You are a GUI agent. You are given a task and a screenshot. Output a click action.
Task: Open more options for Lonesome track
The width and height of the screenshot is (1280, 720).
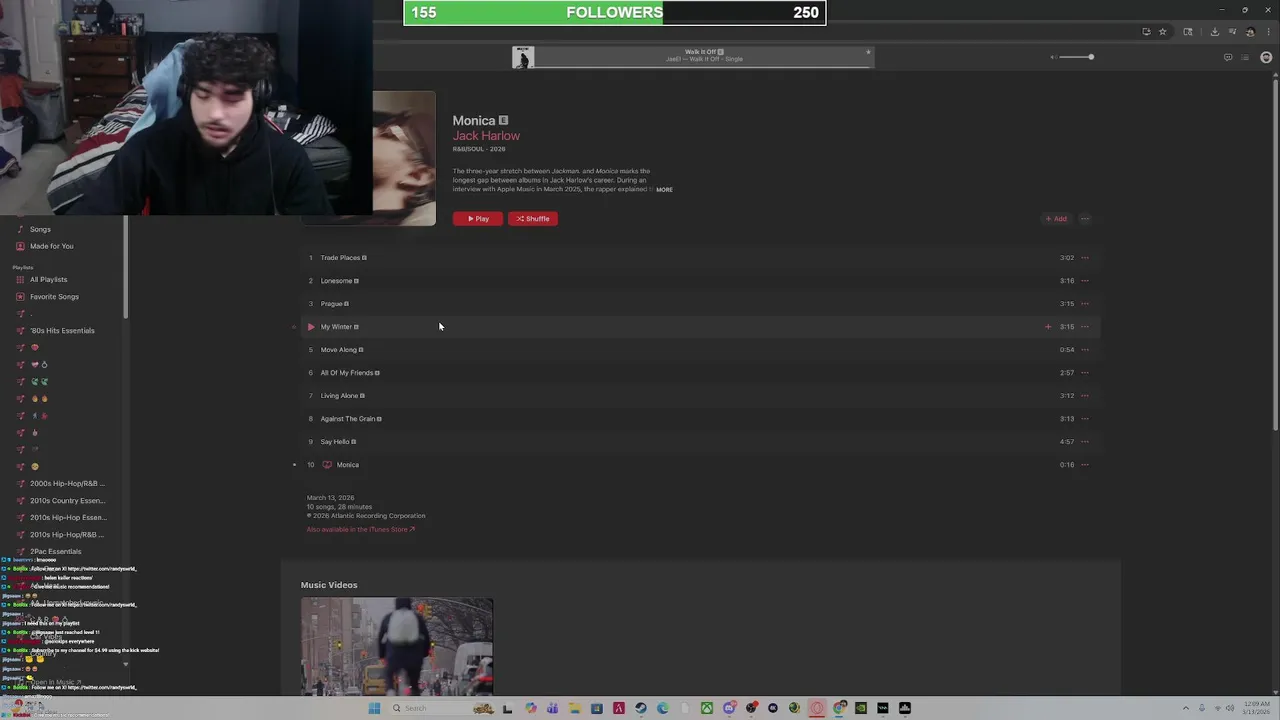tap(1085, 281)
